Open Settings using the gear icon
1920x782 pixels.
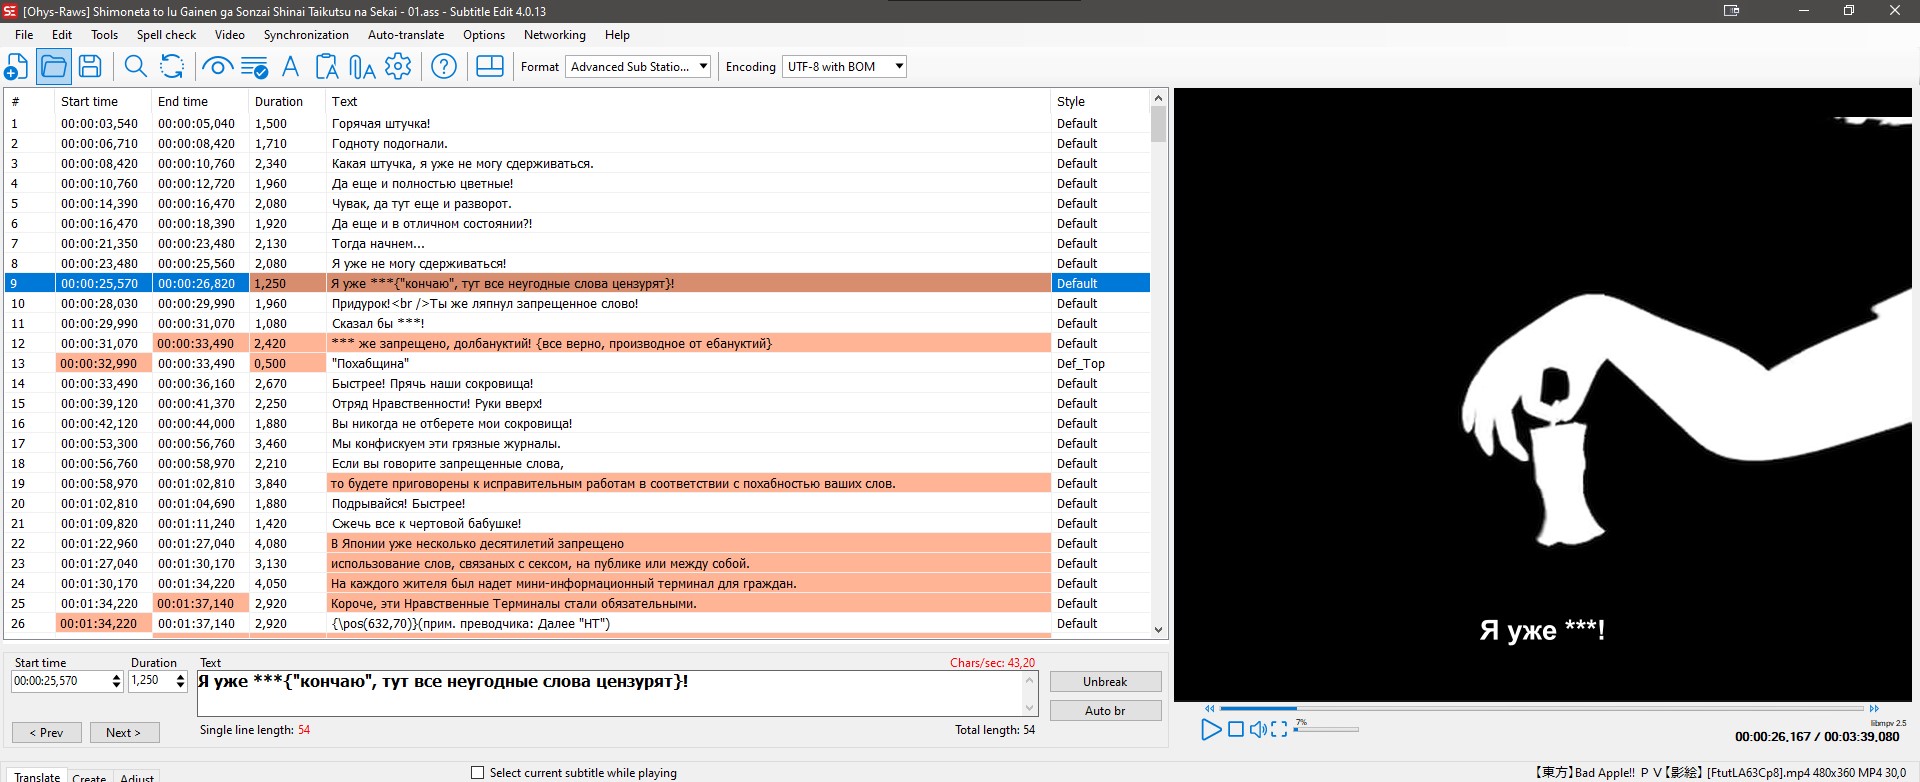(x=398, y=67)
